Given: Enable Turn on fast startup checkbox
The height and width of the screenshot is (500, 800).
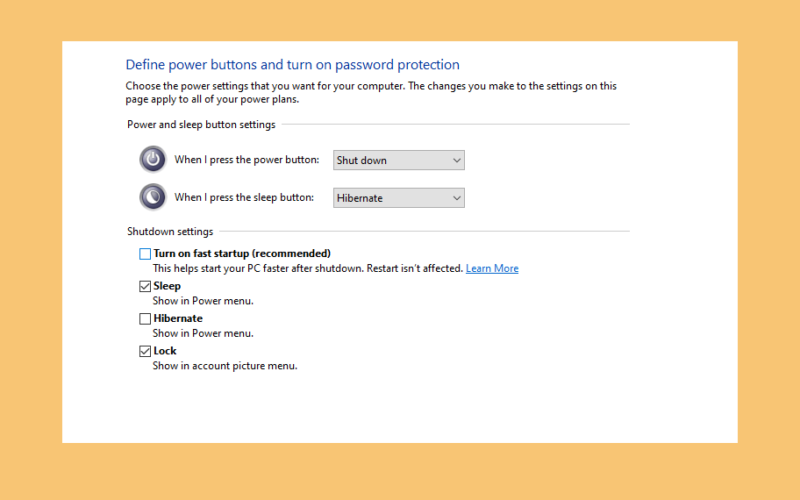Looking at the screenshot, I should click(x=145, y=254).
